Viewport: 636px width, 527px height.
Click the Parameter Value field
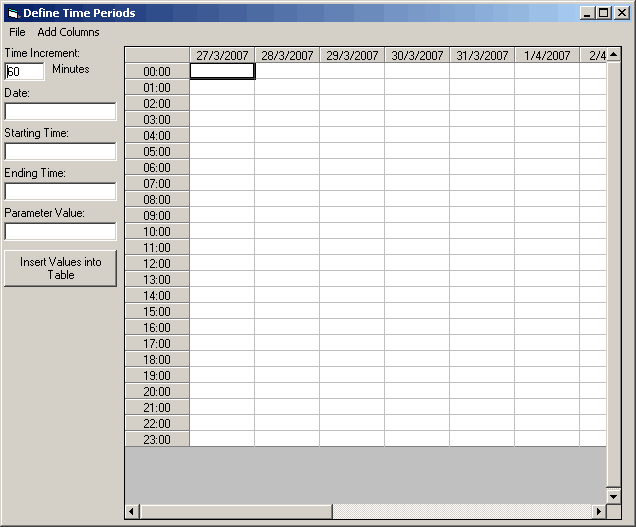click(x=60, y=231)
